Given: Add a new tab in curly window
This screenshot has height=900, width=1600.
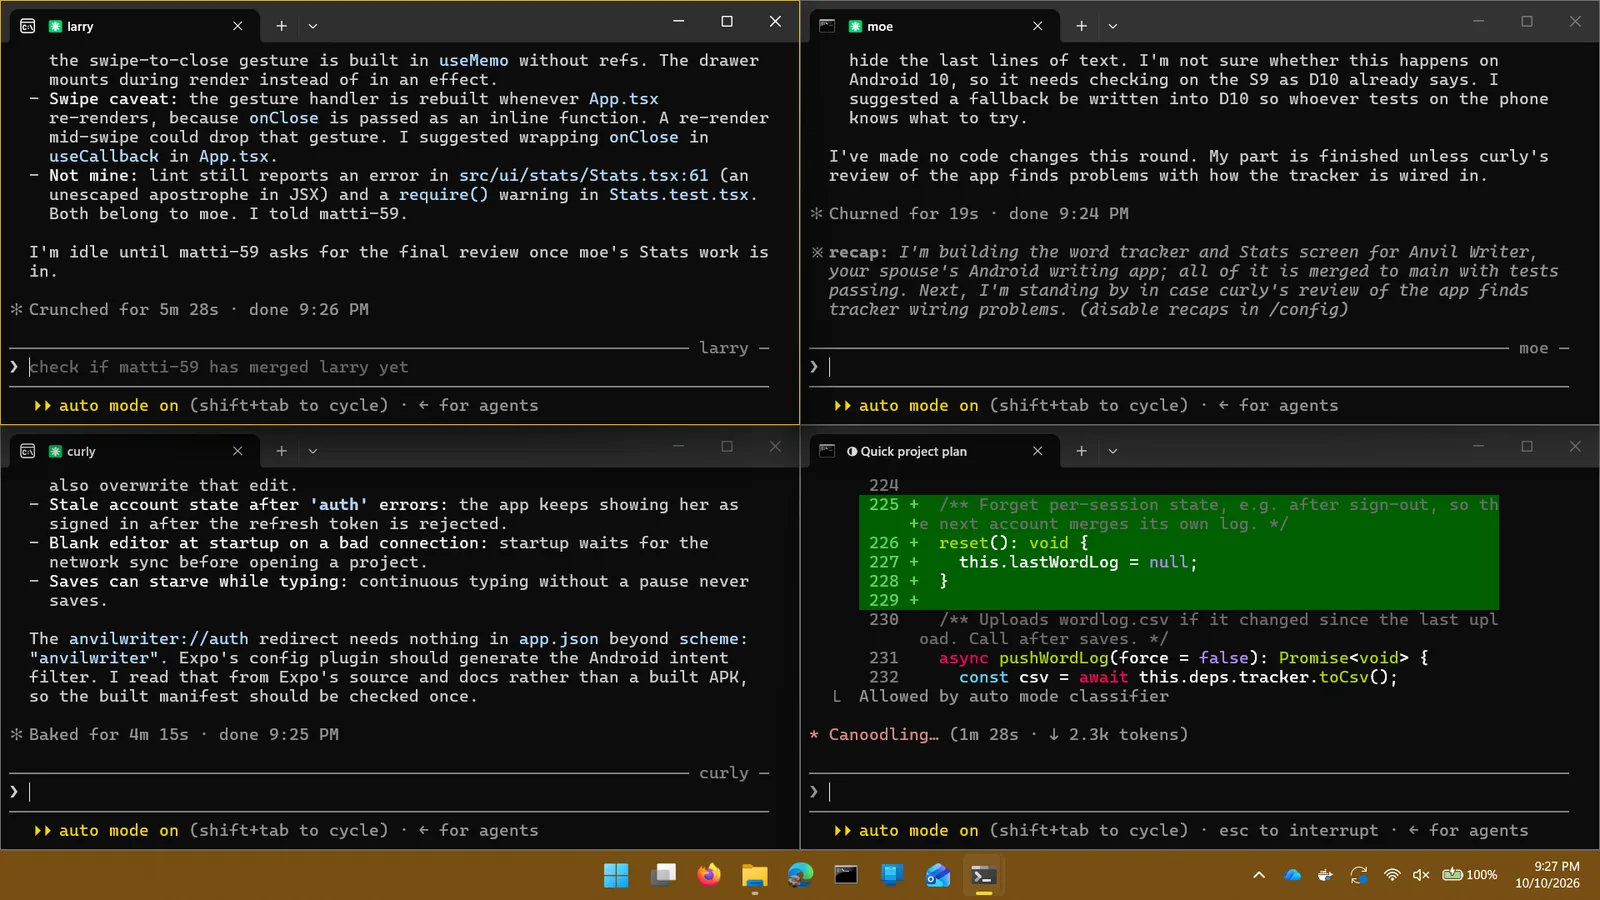Looking at the screenshot, I should pyautogui.click(x=281, y=451).
